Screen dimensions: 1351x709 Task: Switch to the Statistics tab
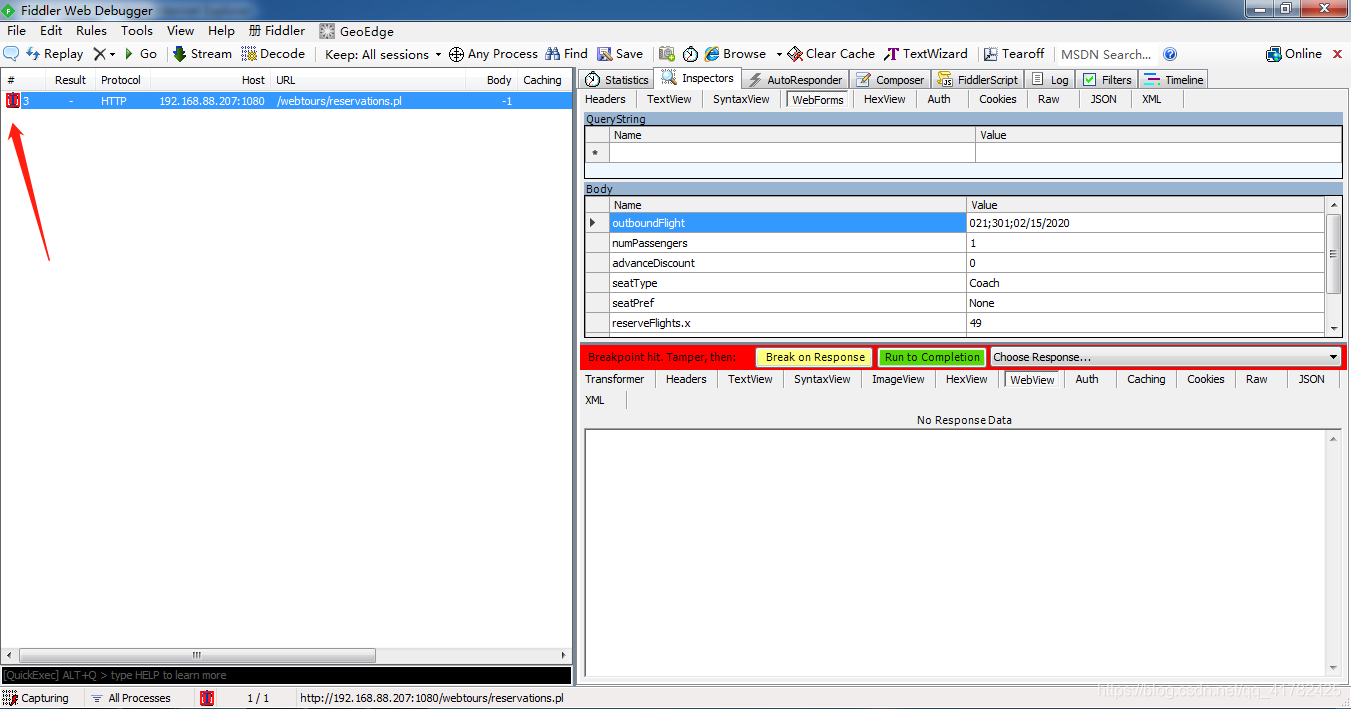(x=617, y=79)
